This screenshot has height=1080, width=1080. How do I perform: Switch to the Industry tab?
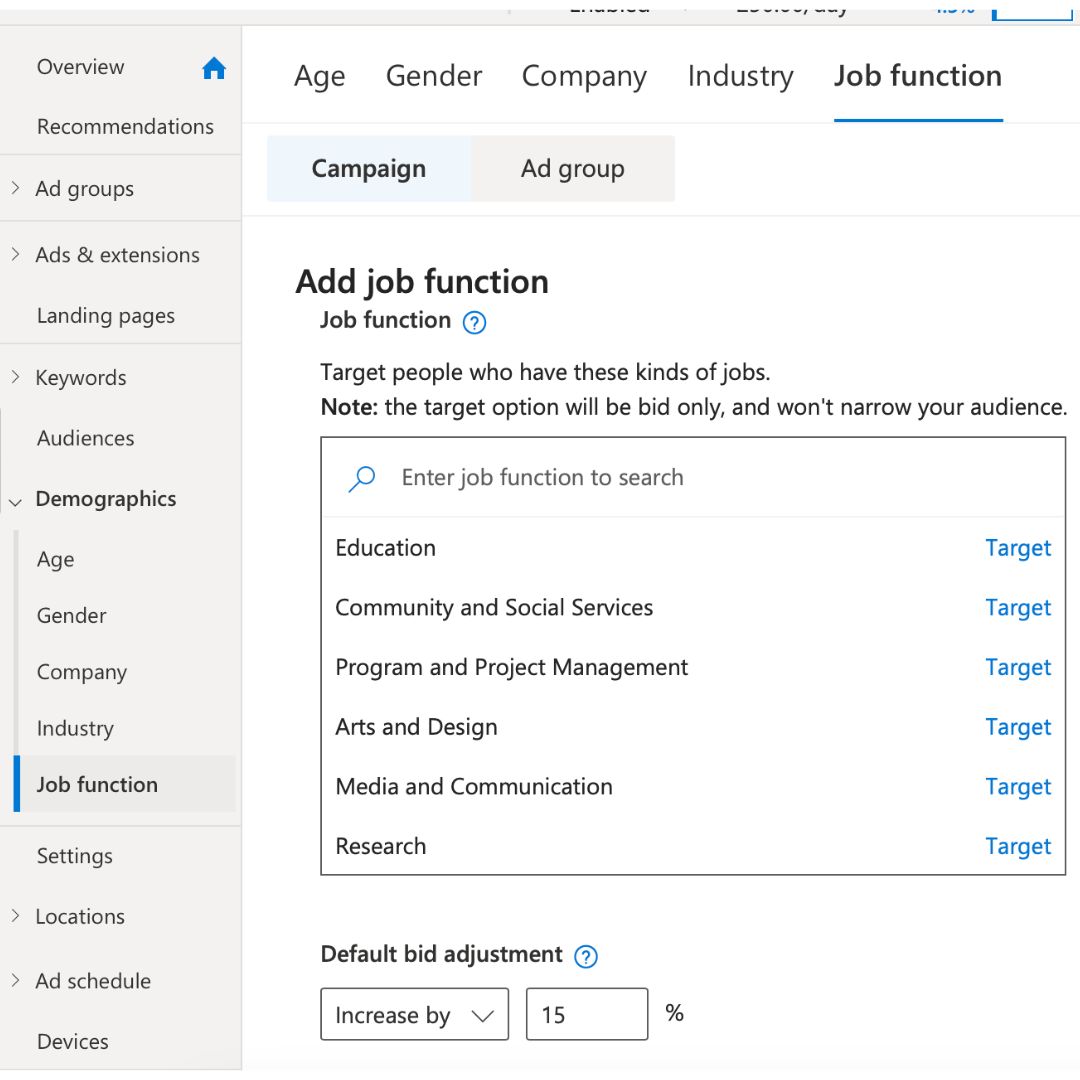(x=740, y=76)
